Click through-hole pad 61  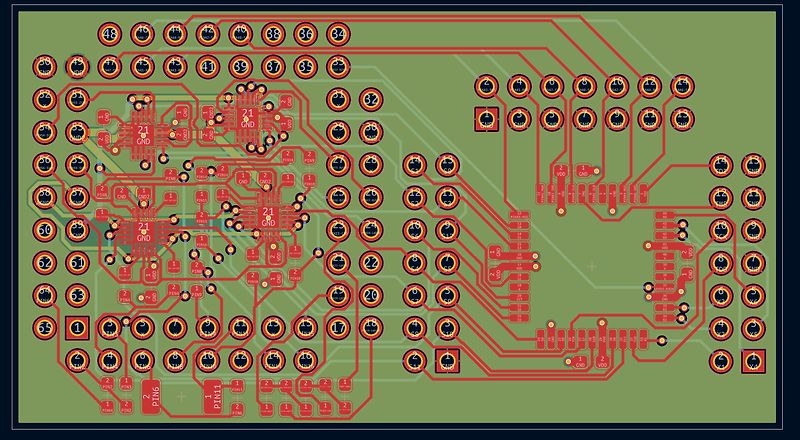77,263
